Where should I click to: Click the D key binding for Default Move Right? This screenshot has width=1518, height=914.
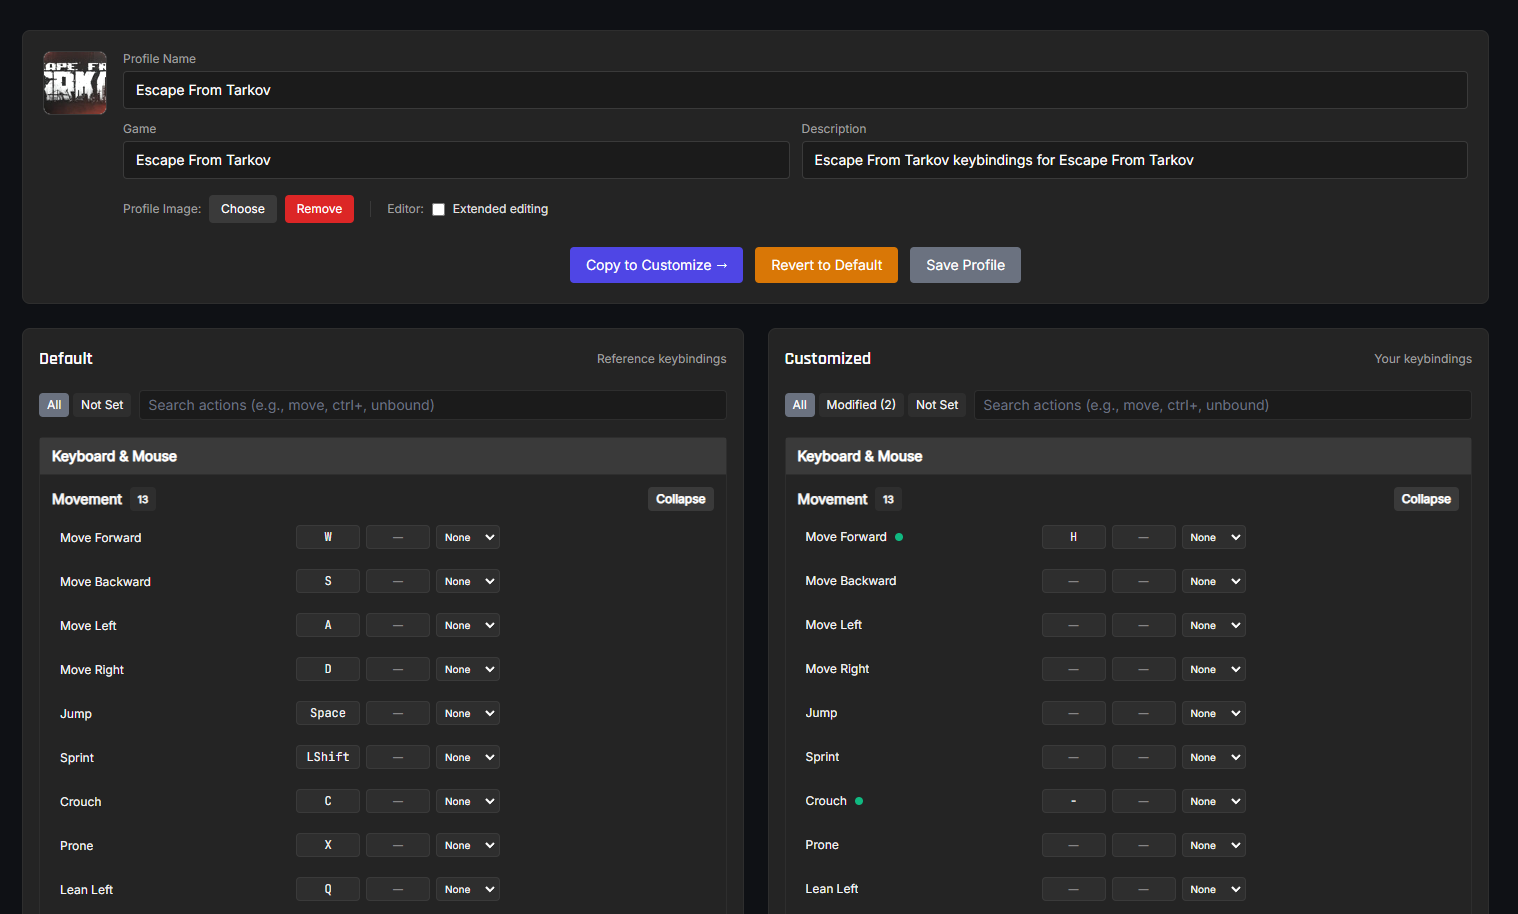click(x=328, y=669)
